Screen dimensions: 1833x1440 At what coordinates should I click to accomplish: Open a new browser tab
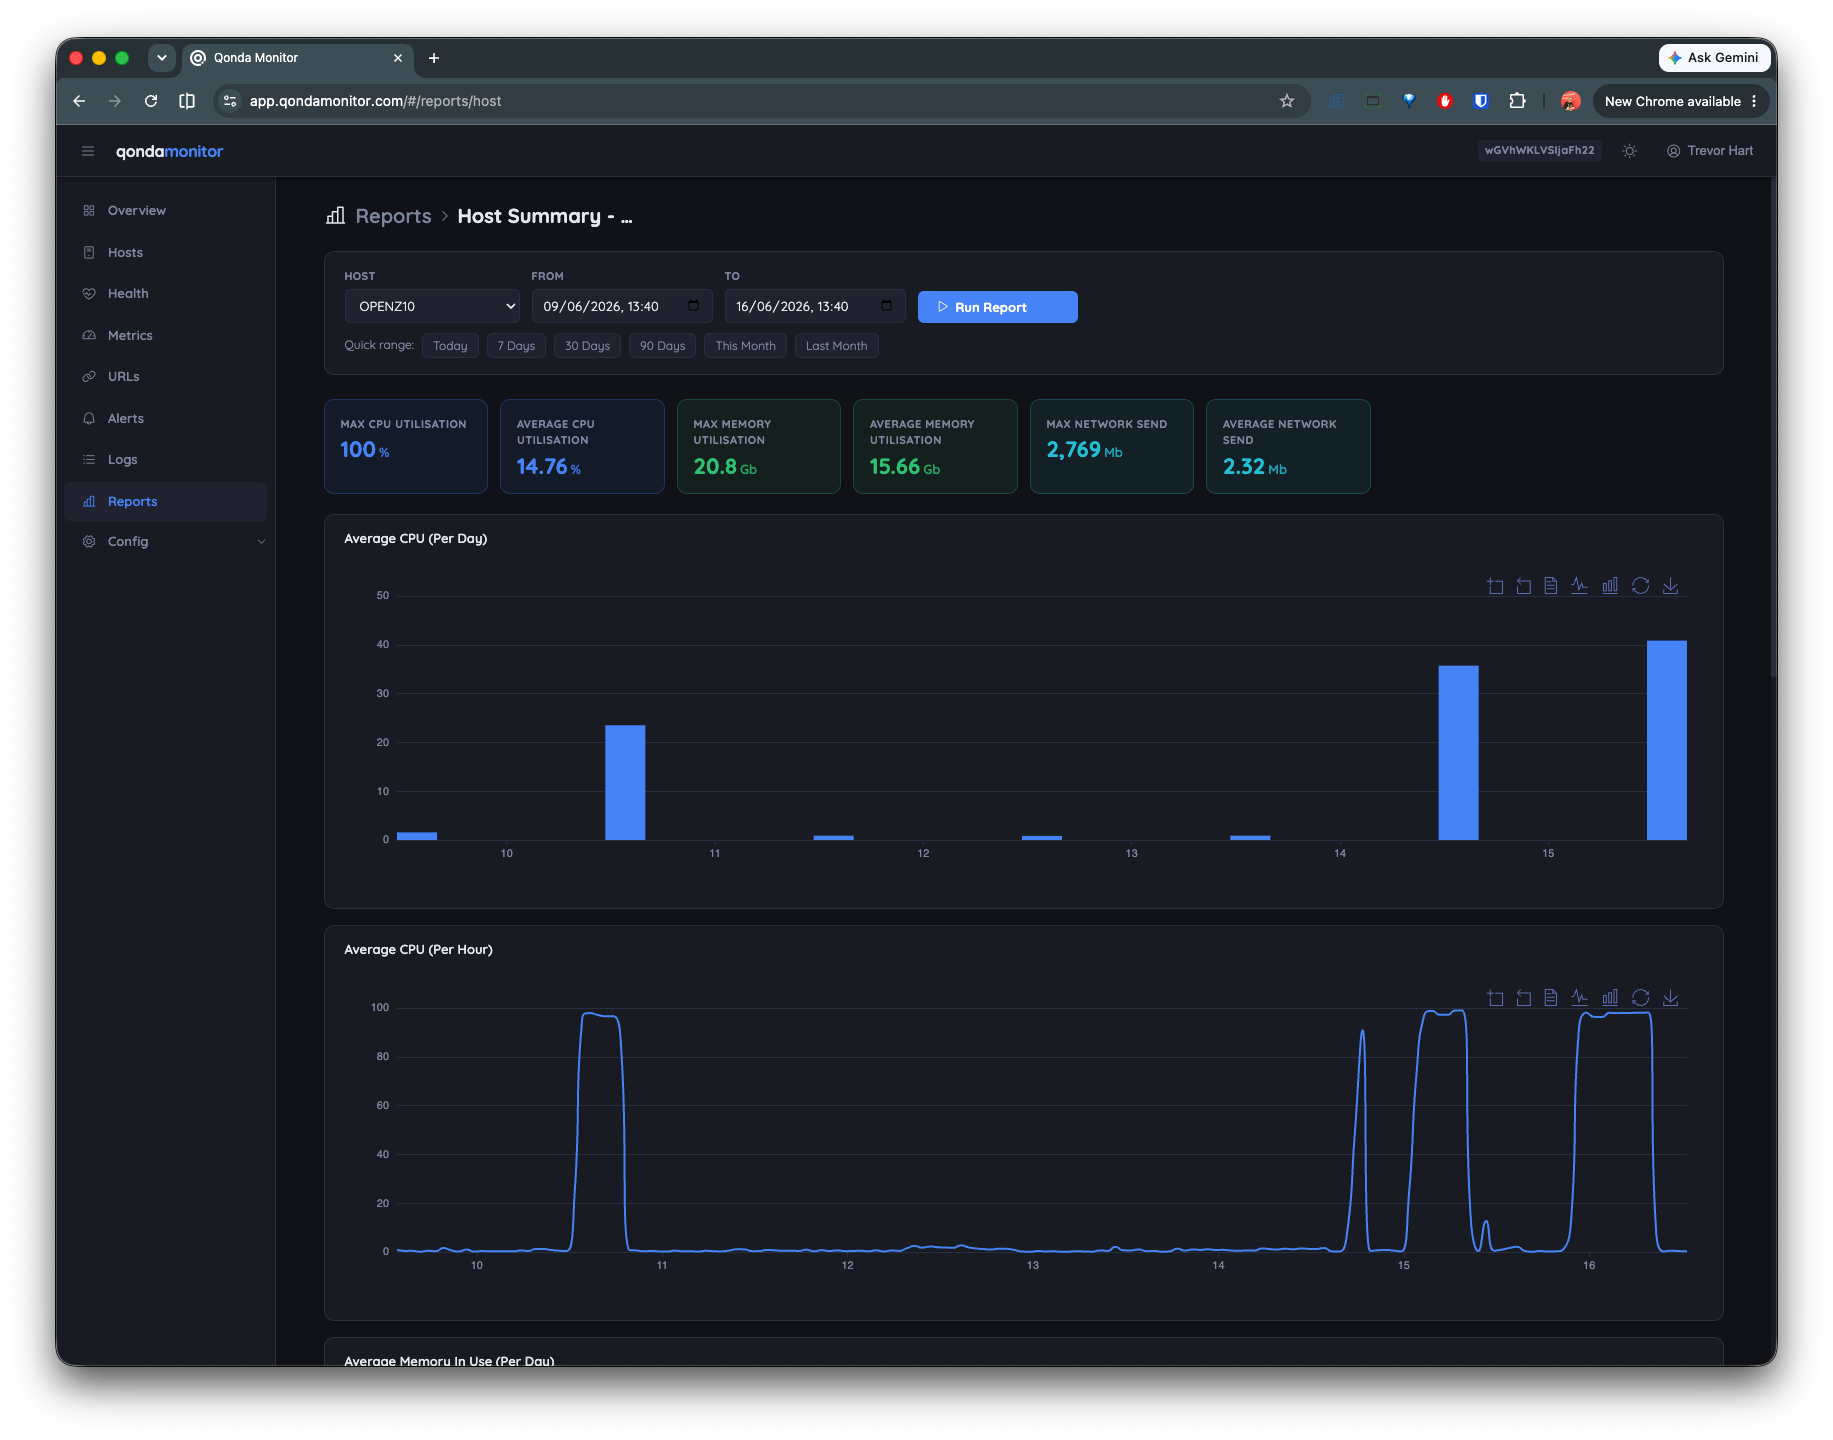coord(434,58)
